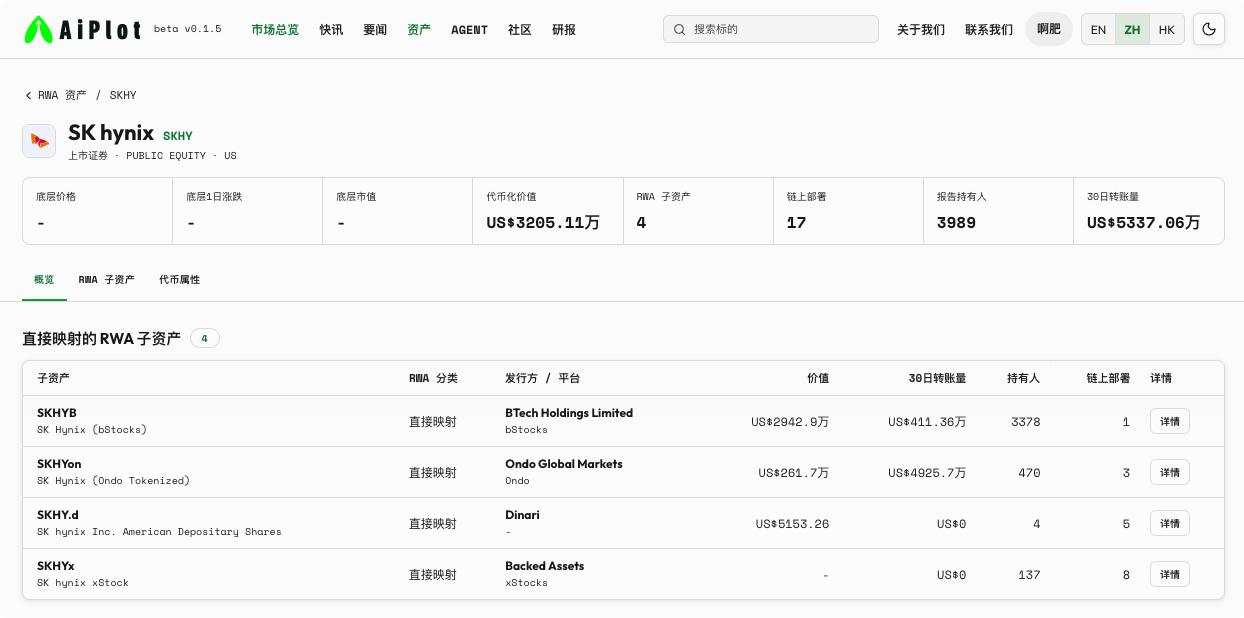This screenshot has height=618, width=1244.
Task: Select the 概览 tab
Action: [x=44, y=279]
